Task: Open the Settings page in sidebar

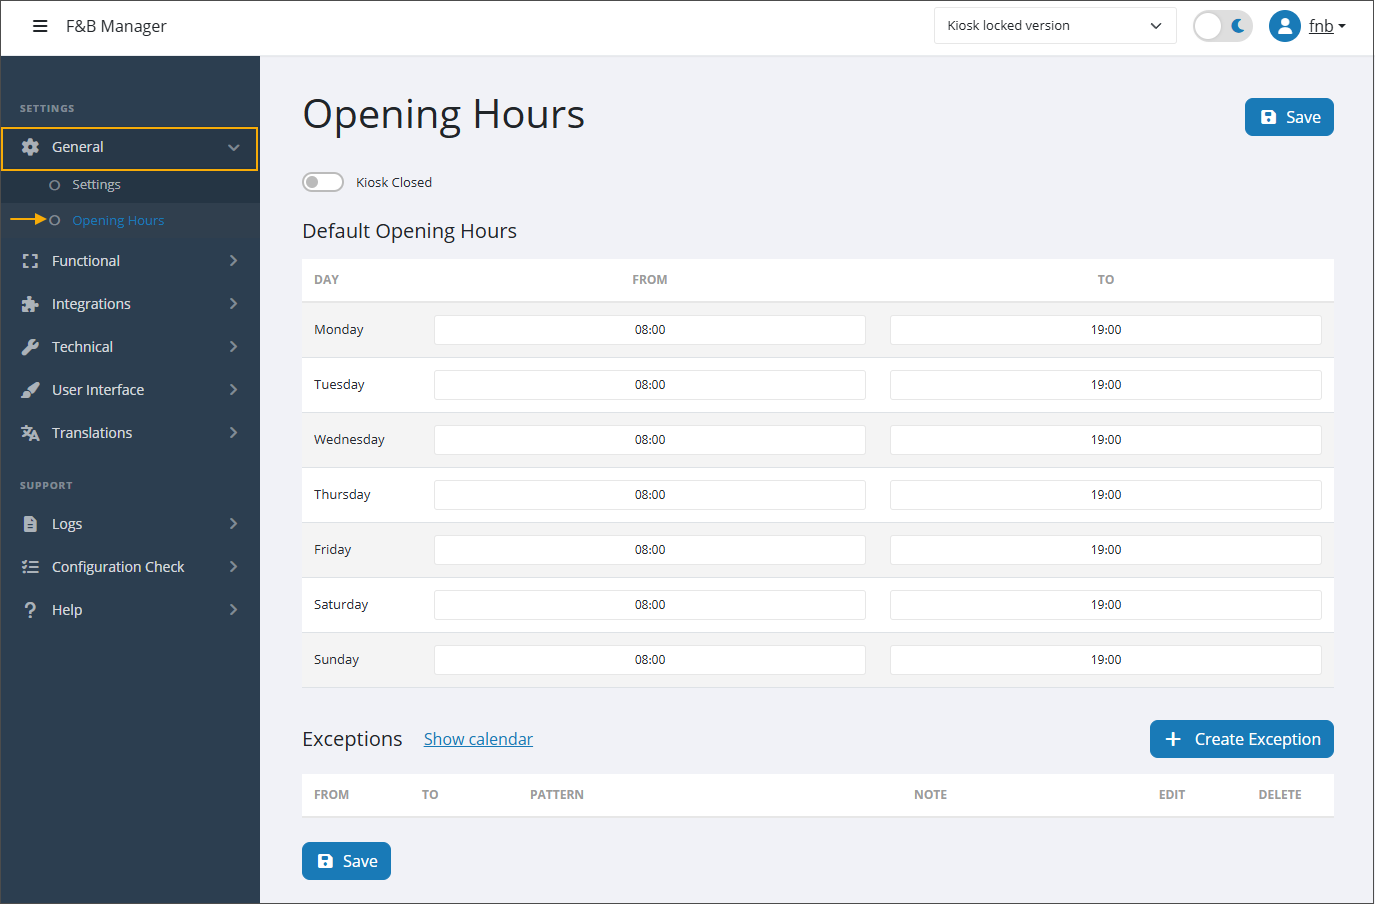Action: (x=95, y=184)
